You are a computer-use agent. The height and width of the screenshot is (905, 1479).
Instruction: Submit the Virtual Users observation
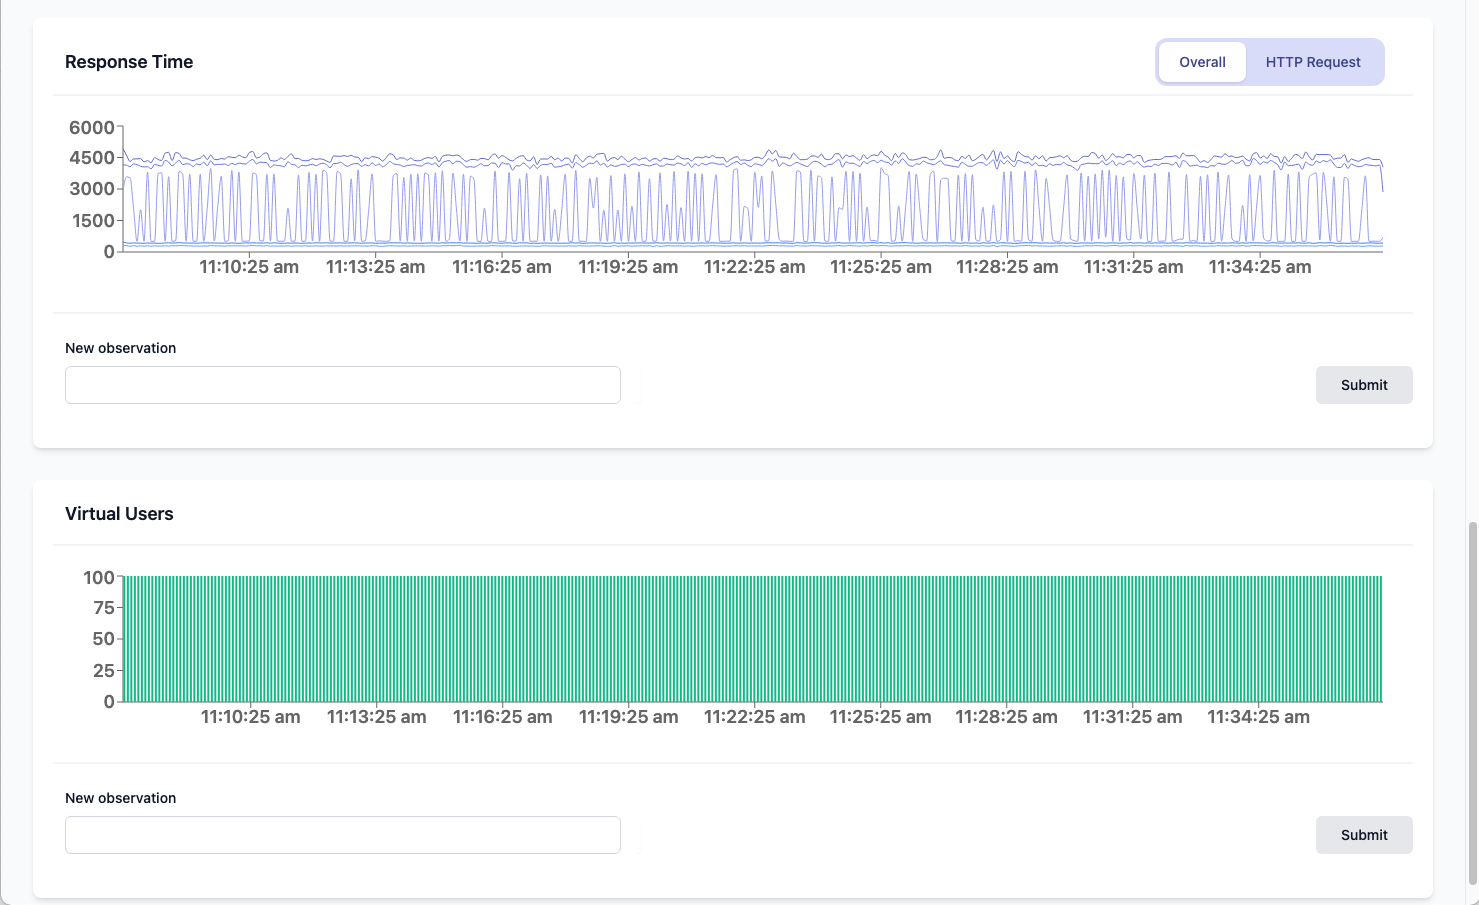(x=1364, y=835)
